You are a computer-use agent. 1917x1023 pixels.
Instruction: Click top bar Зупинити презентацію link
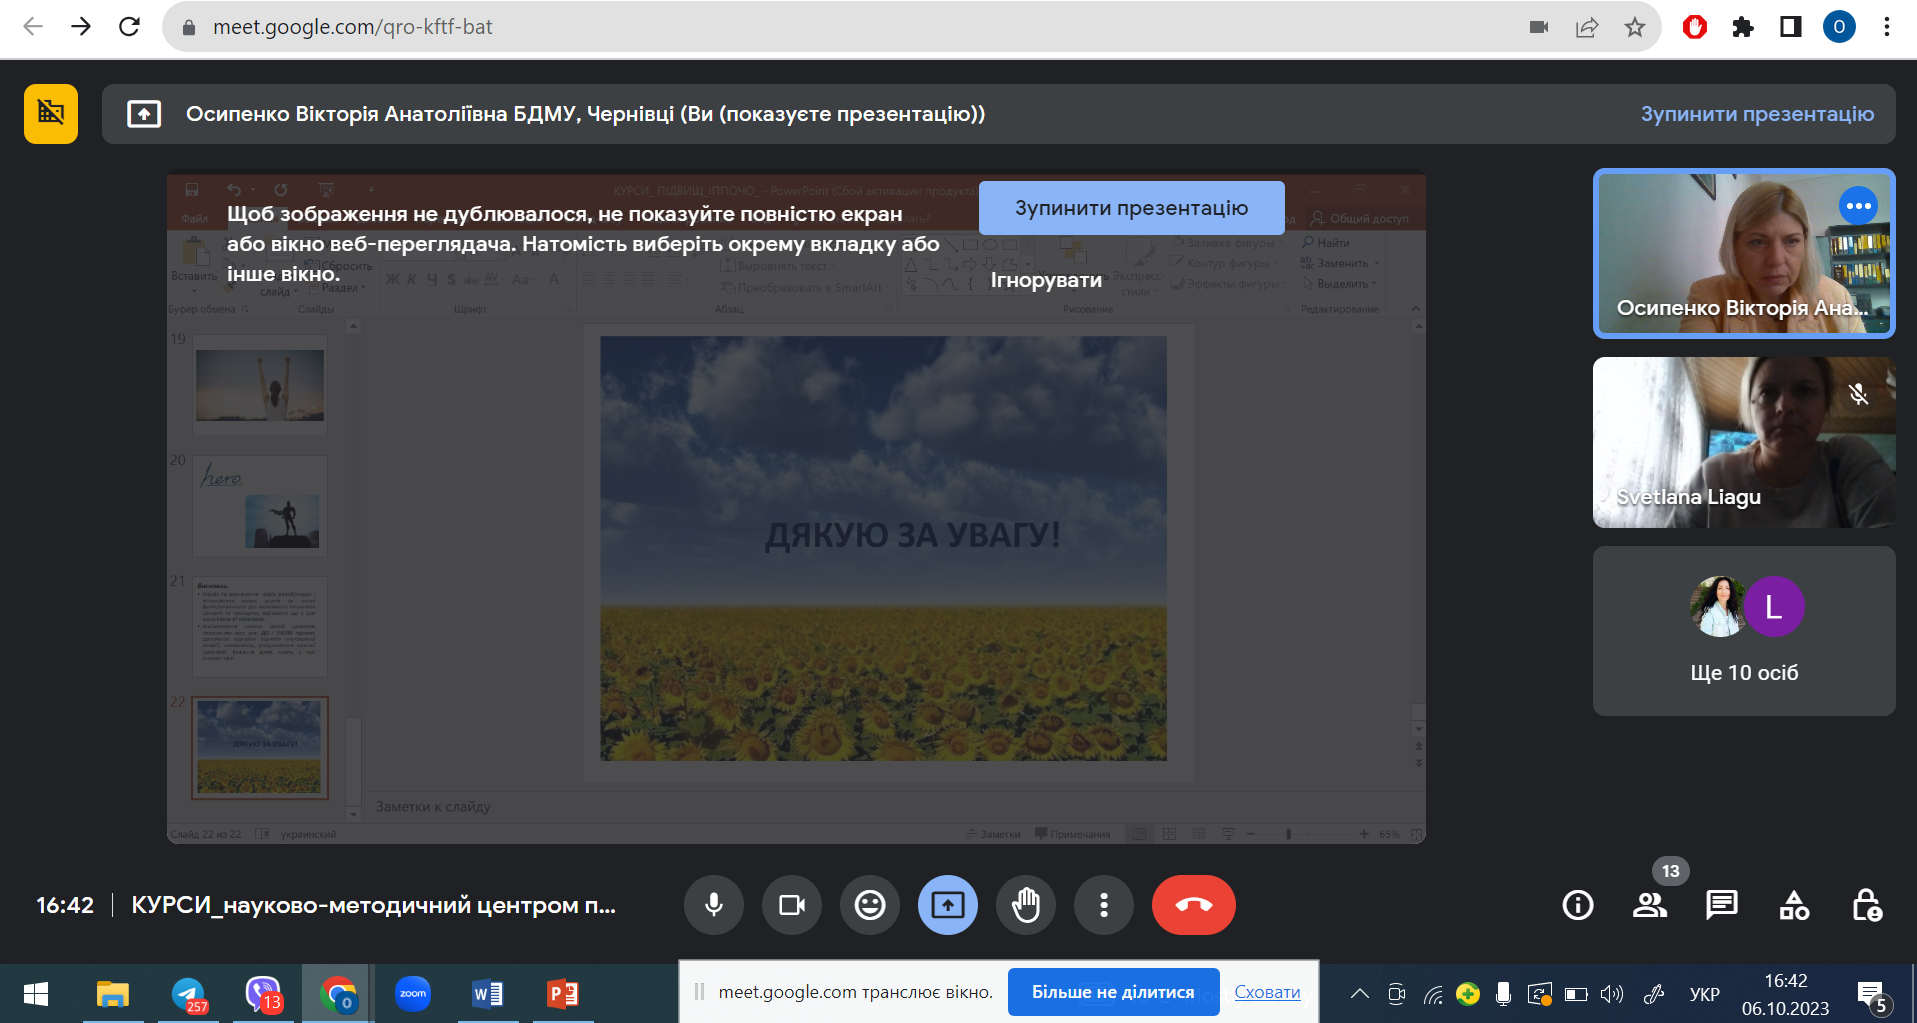[x=1757, y=114]
